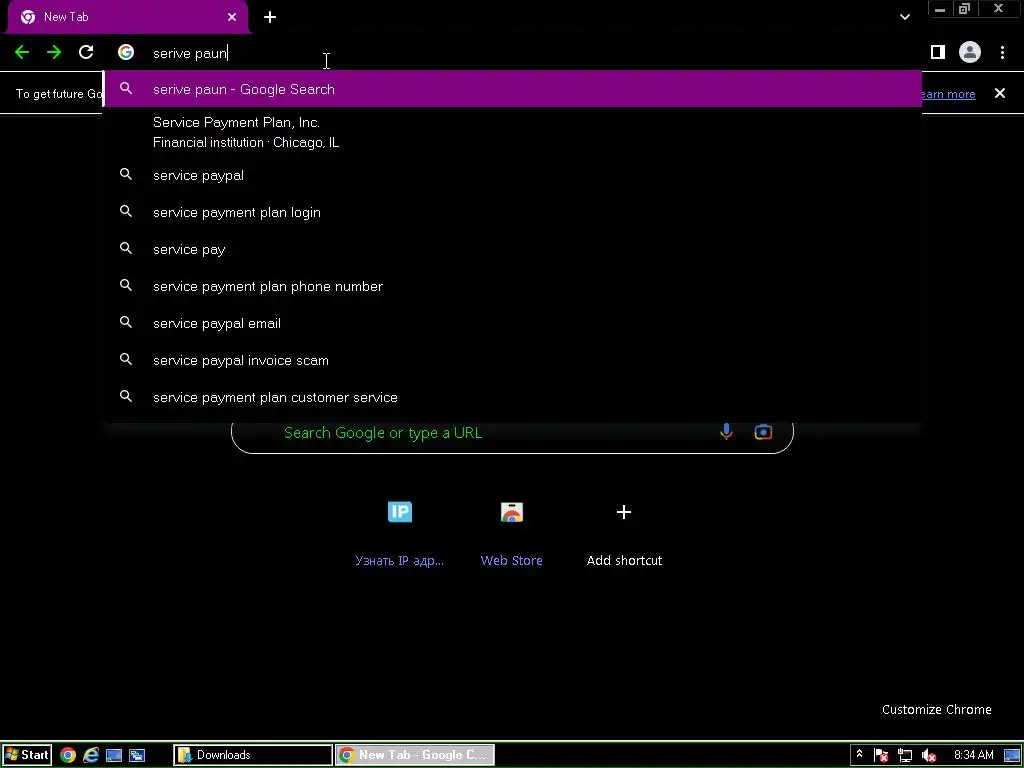The height and width of the screenshot is (768, 1024).
Task: Select New Tab - Google Chrome taskbar button
Action: click(415, 755)
